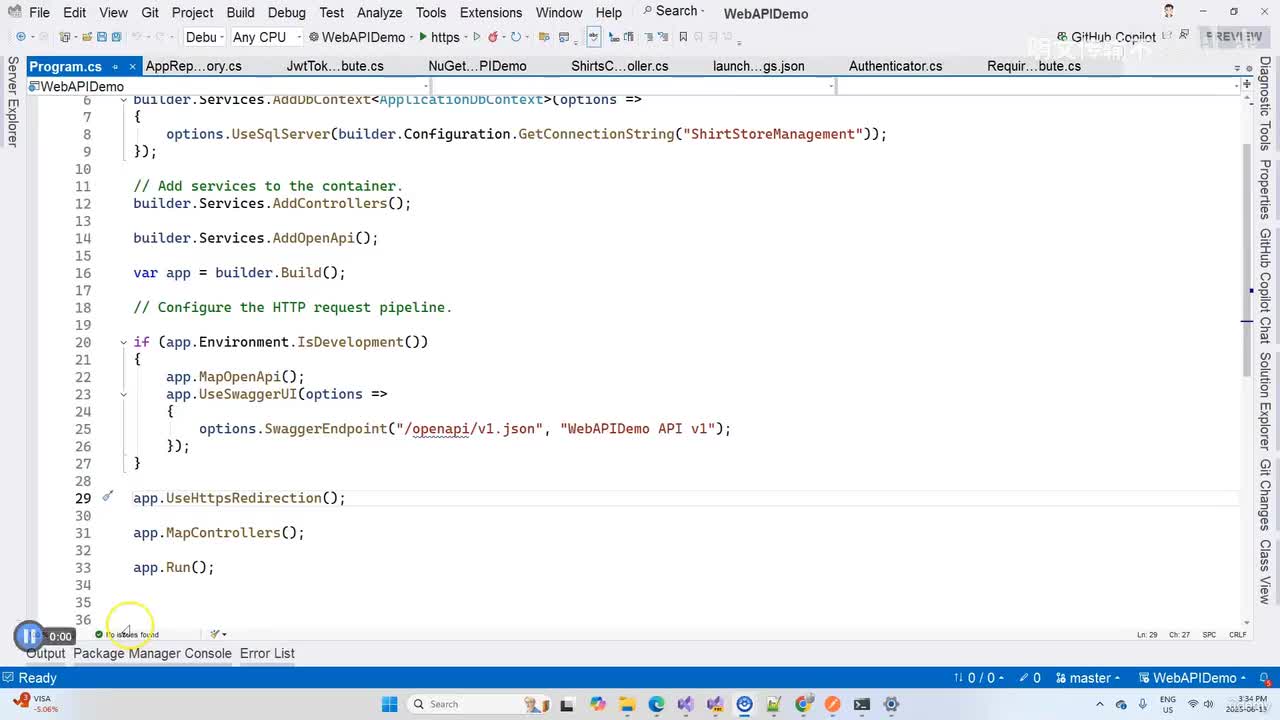Open the GitHub Copilot Chat side tab

pyautogui.click(x=1265, y=286)
